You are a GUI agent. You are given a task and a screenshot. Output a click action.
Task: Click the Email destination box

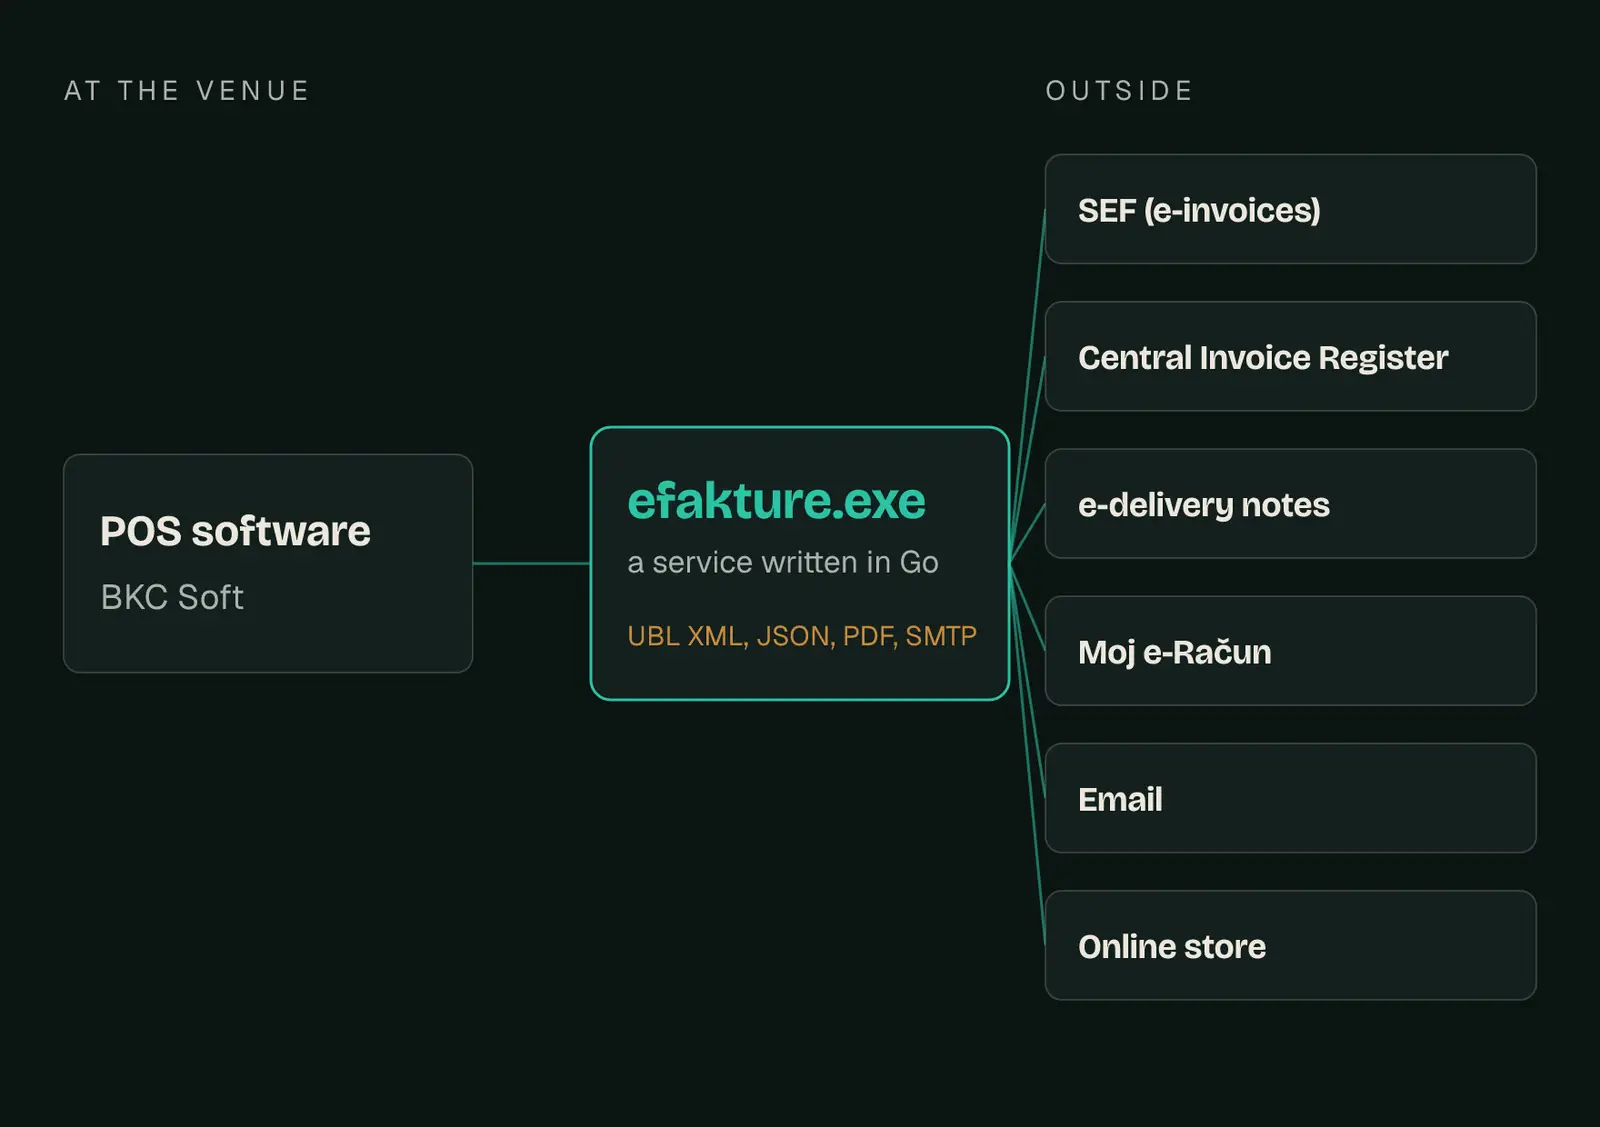tap(1290, 798)
